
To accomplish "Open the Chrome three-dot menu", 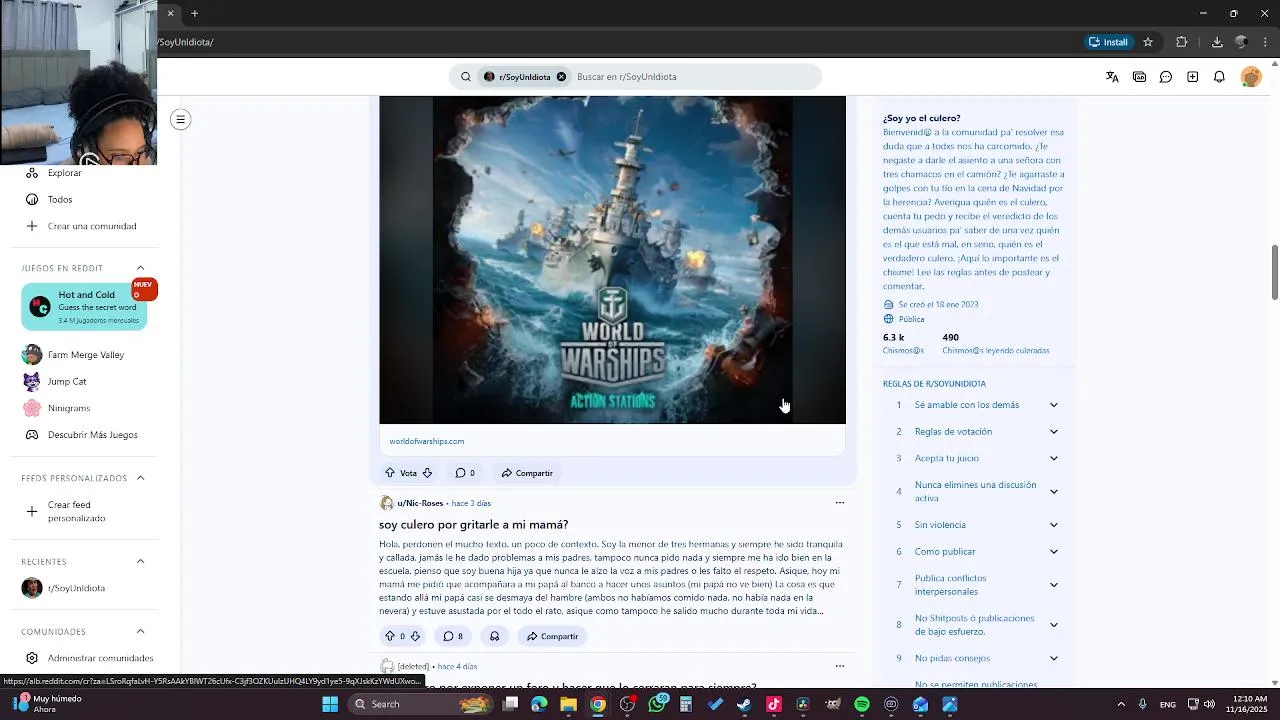I will click(1265, 42).
